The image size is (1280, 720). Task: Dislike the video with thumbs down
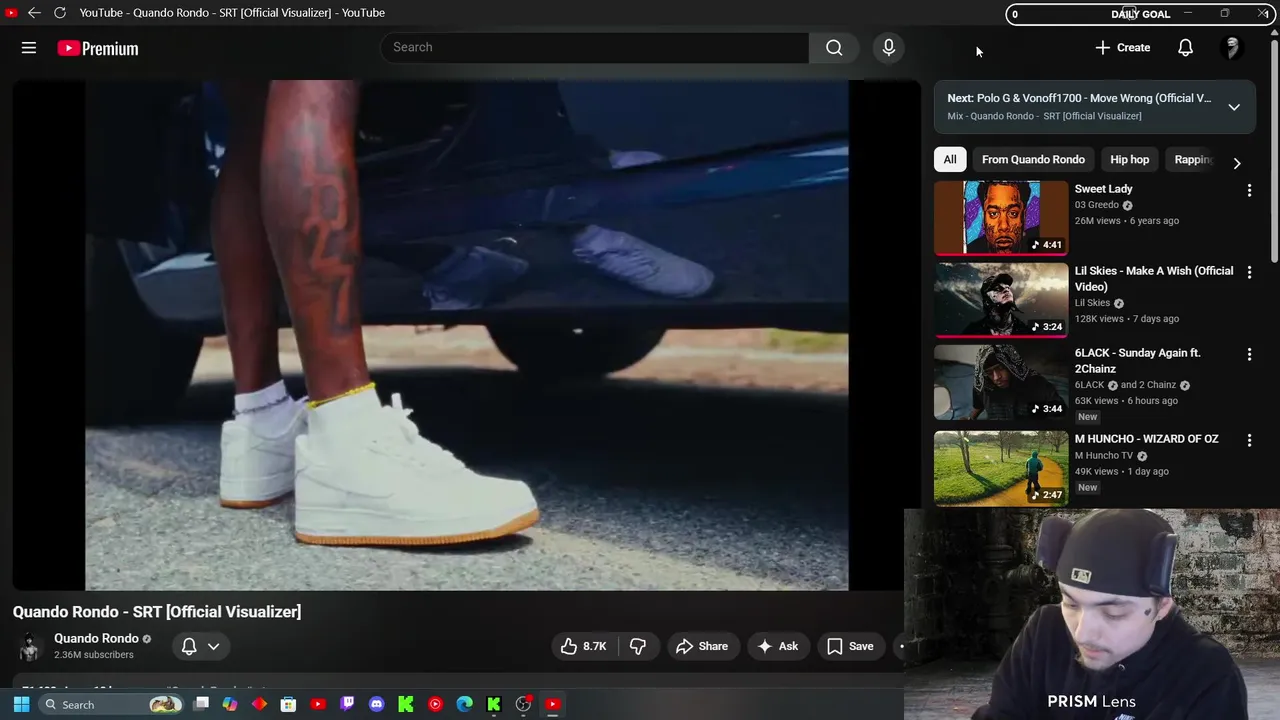click(x=637, y=646)
